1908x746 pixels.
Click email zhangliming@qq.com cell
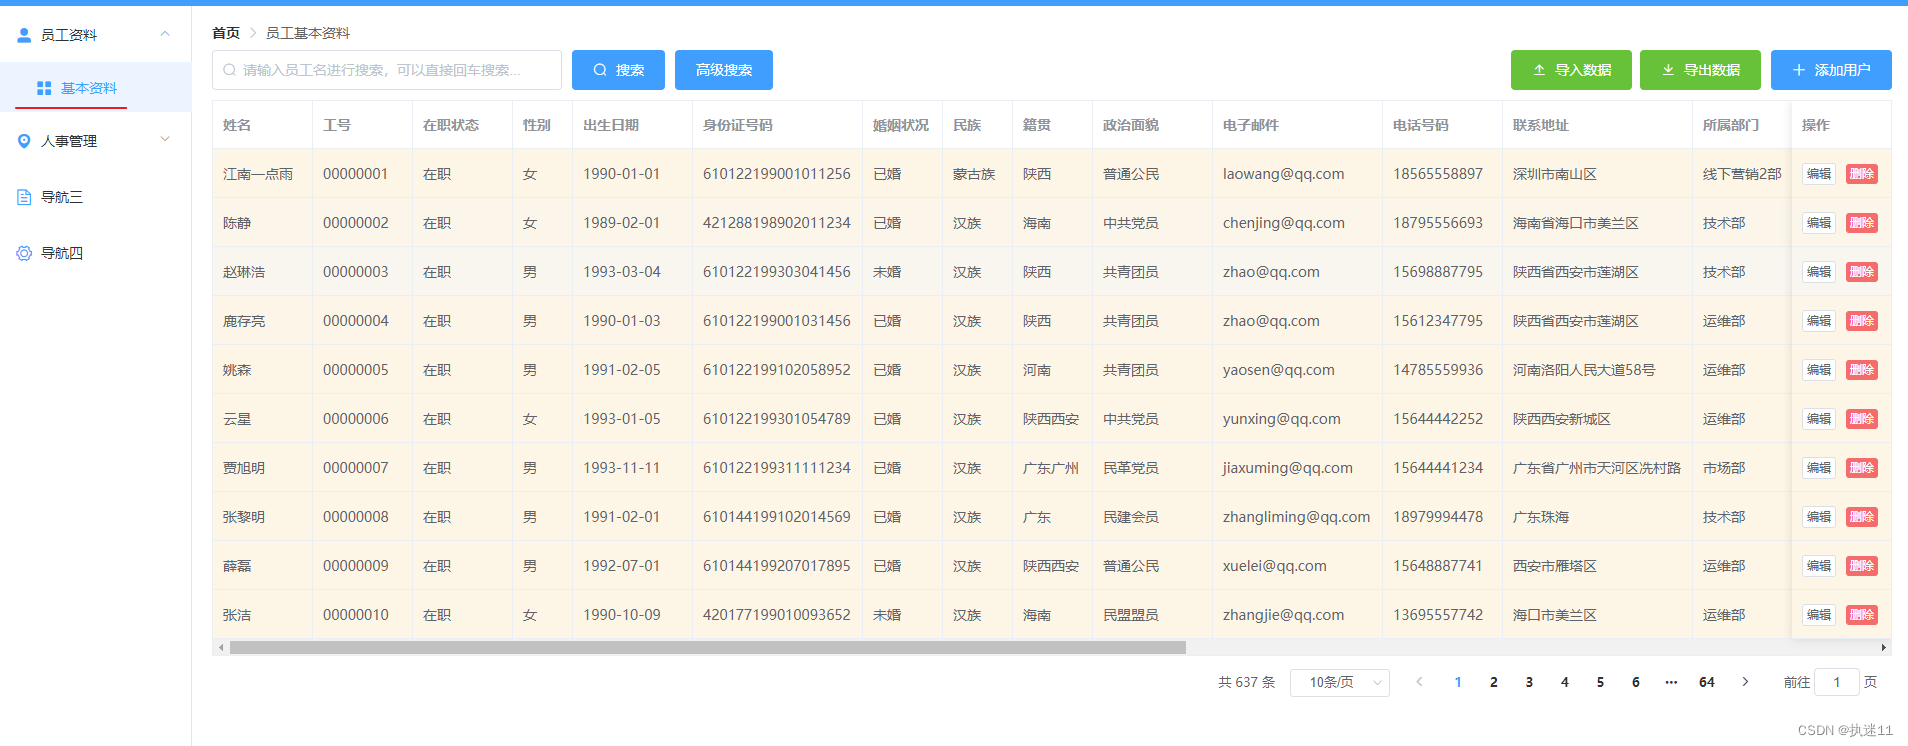pyautogui.click(x=1296, y=517)
